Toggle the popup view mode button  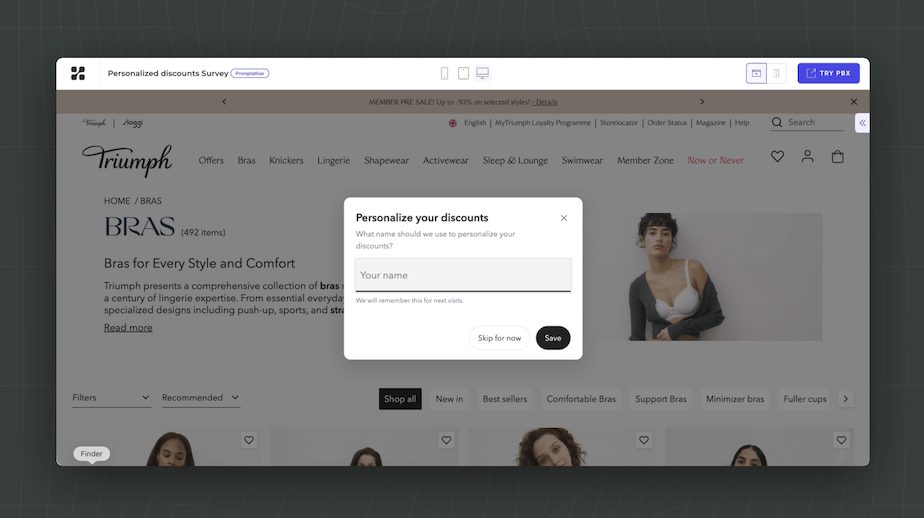click(756, 73)
